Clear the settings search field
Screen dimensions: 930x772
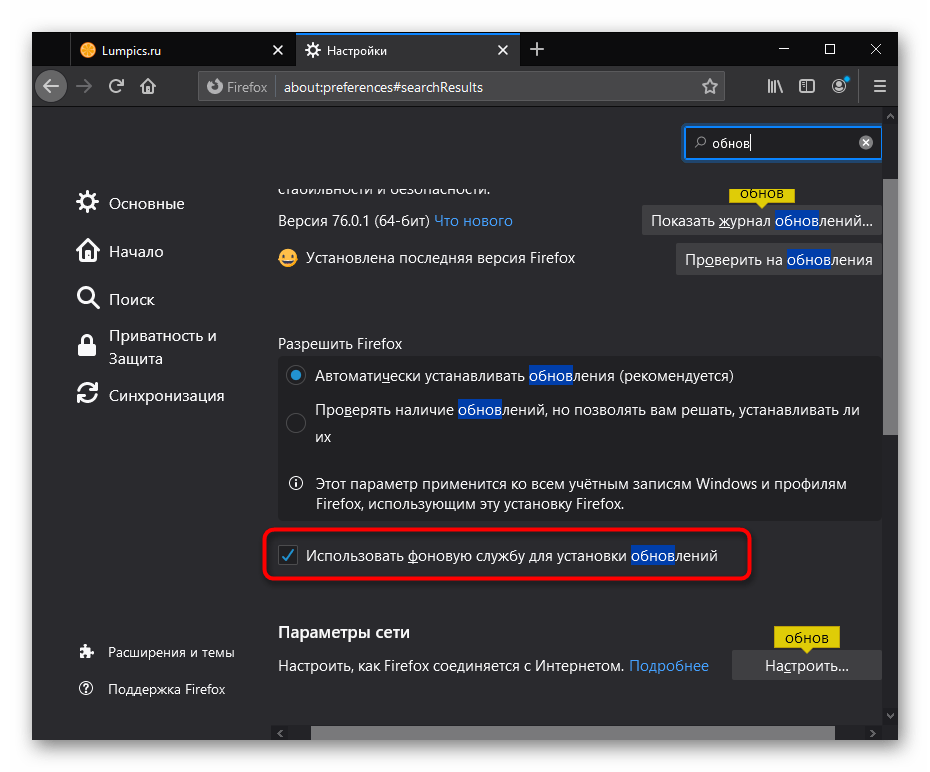866,143
